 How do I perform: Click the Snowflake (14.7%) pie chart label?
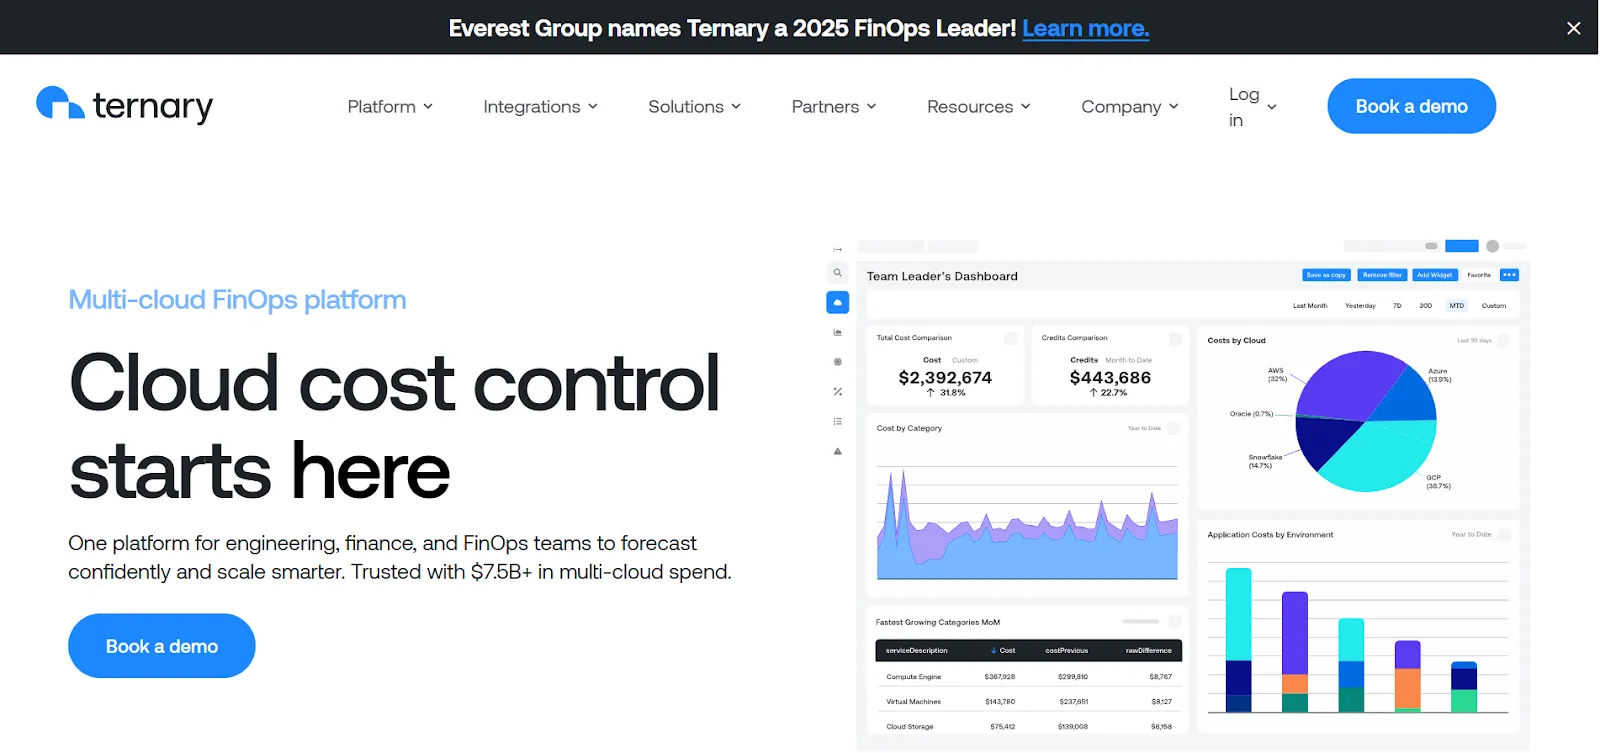[1265, 461]
